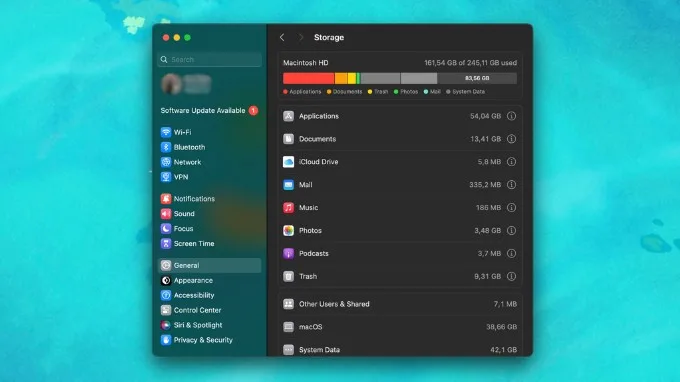Click the Siri & Spotlight icon
The width and height of the screenshot is (680, 382).
[x=166, y=325]
